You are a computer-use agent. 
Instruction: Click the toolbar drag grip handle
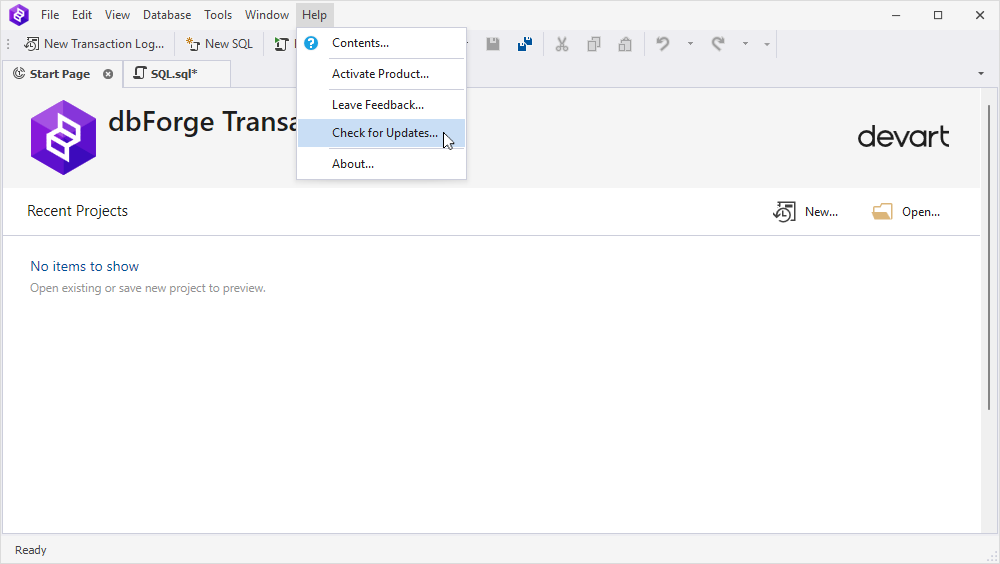coord(8,44)
